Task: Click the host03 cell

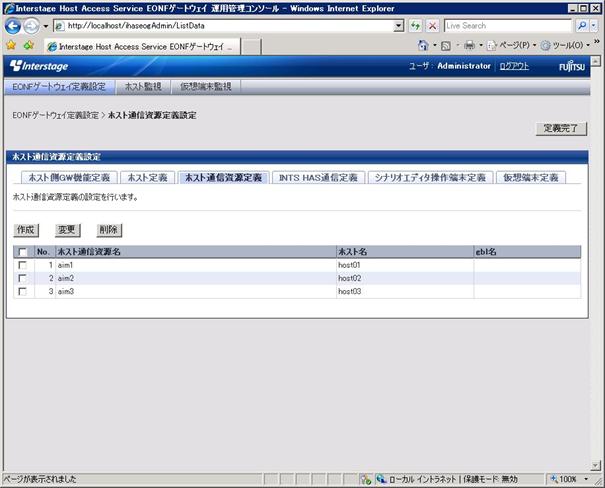Action: (405, 292)
